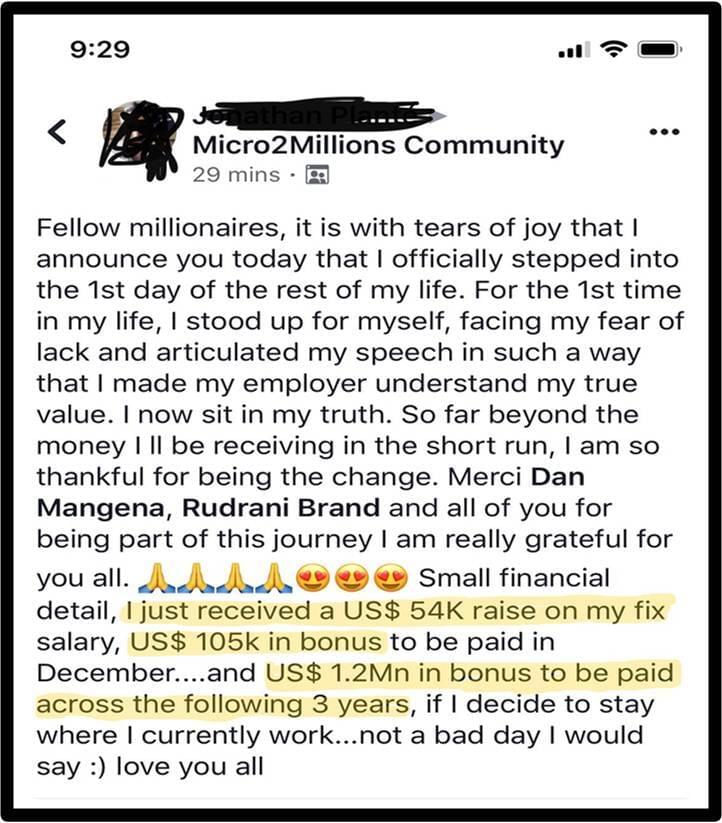The image size is (722, 823).
Task: Click the "29 mins" post timestamp
Action: point(237,175)
